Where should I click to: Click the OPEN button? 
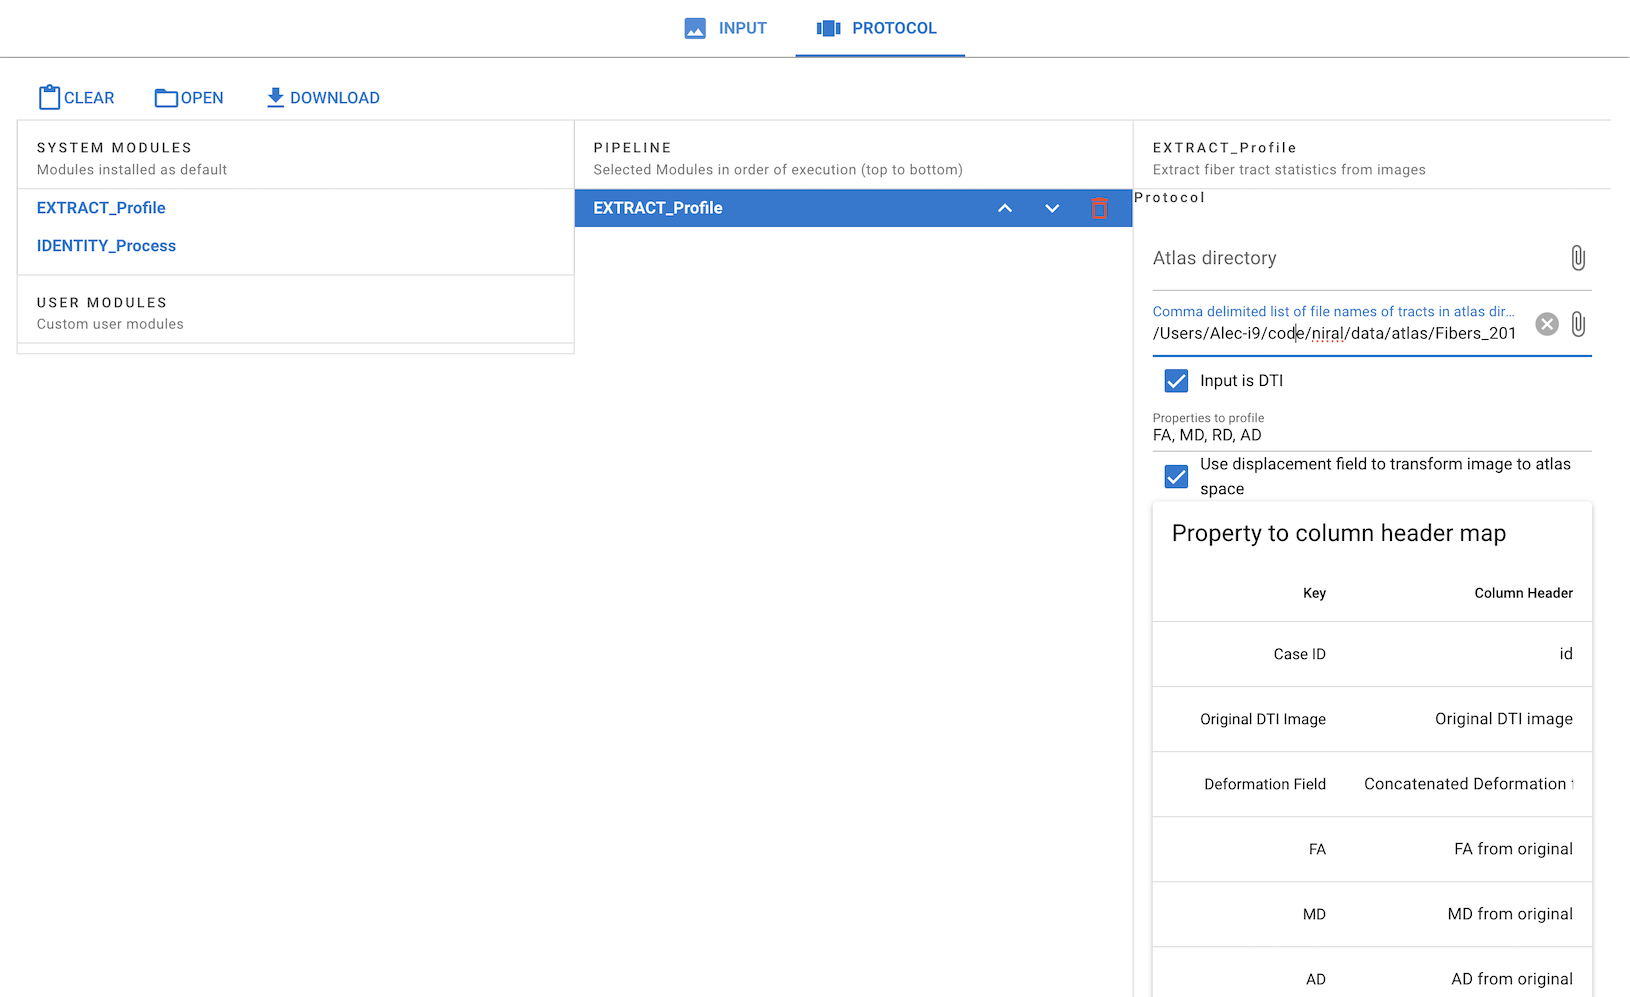189,98
